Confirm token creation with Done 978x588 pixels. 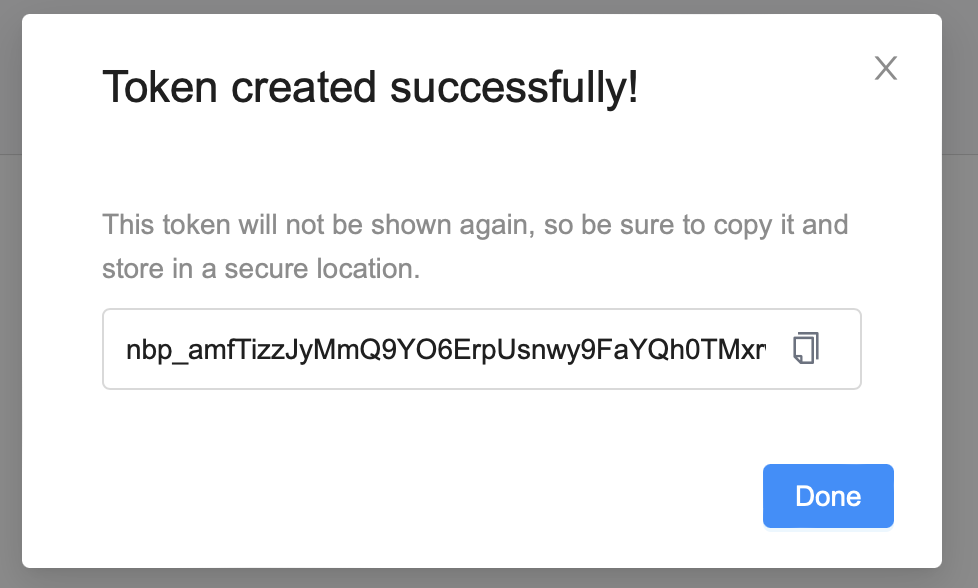(828, 496)
